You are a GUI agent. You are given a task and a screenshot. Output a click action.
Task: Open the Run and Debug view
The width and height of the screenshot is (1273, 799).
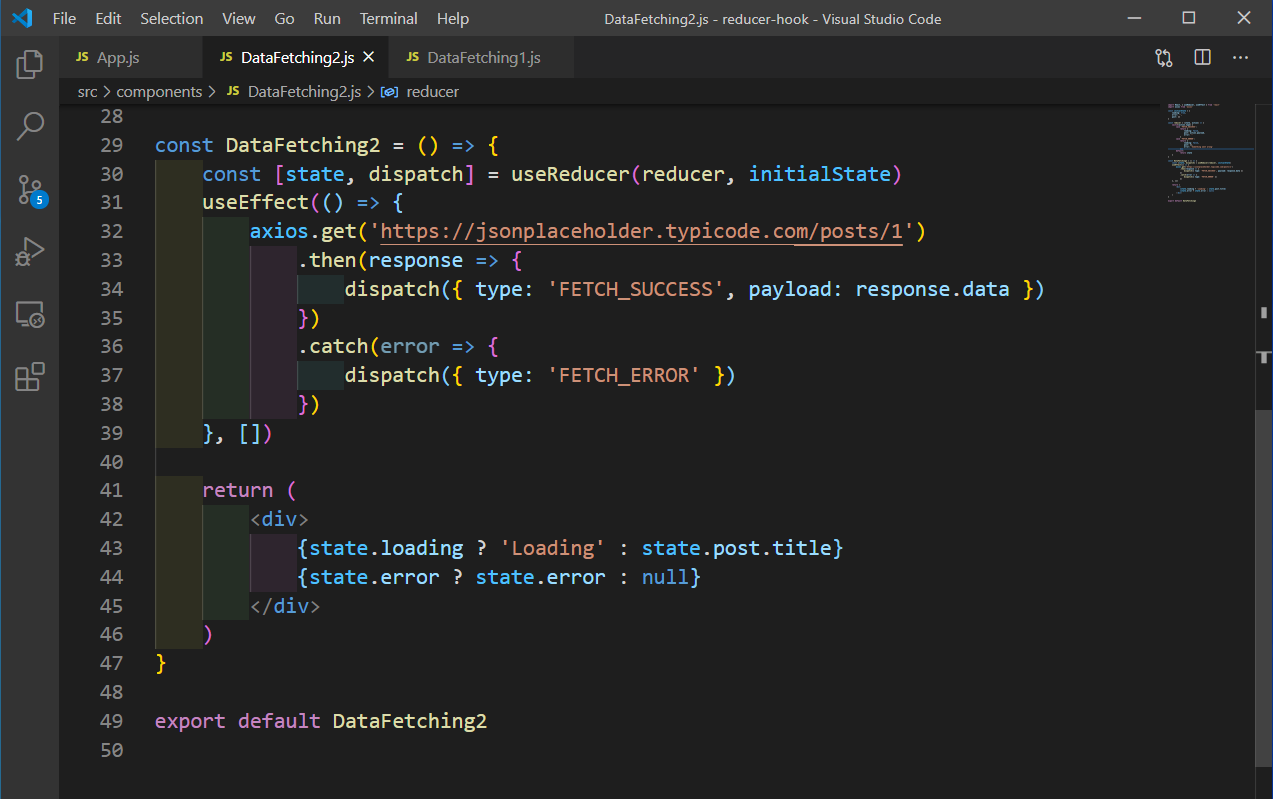tap(30, 252)
